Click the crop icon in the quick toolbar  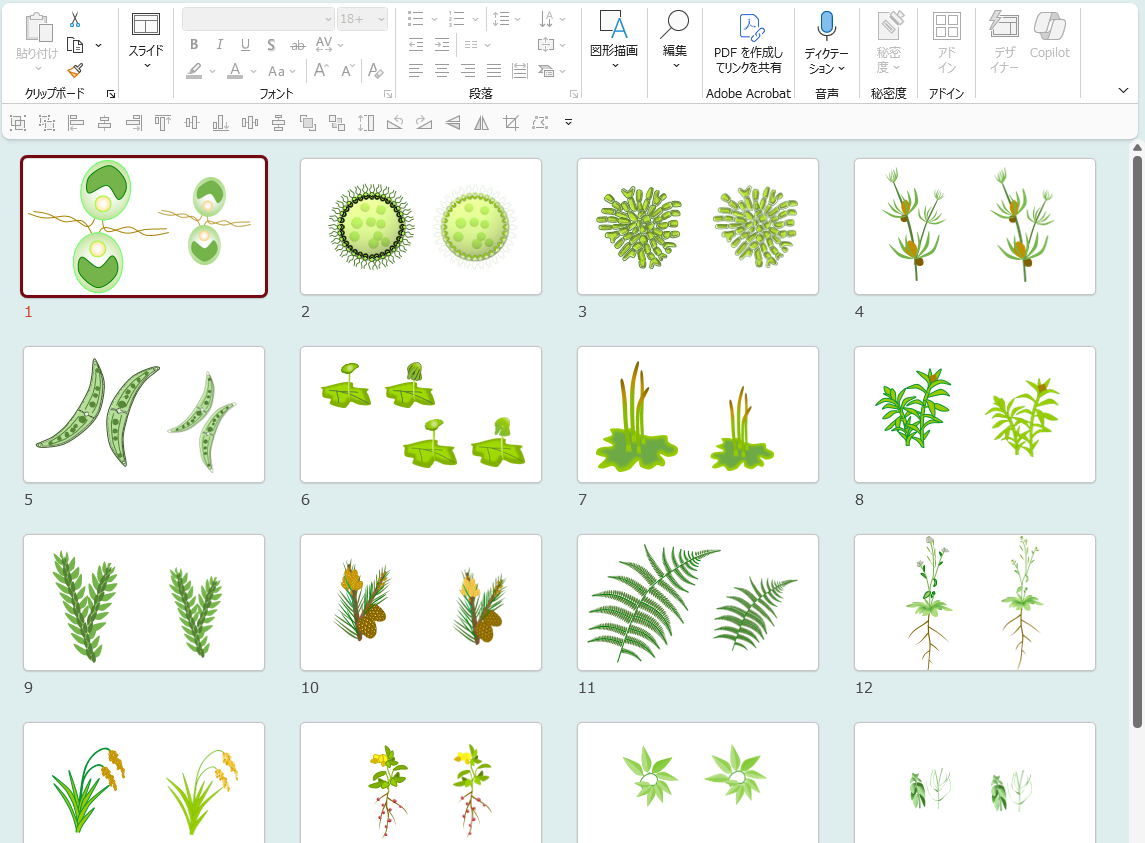511,123
